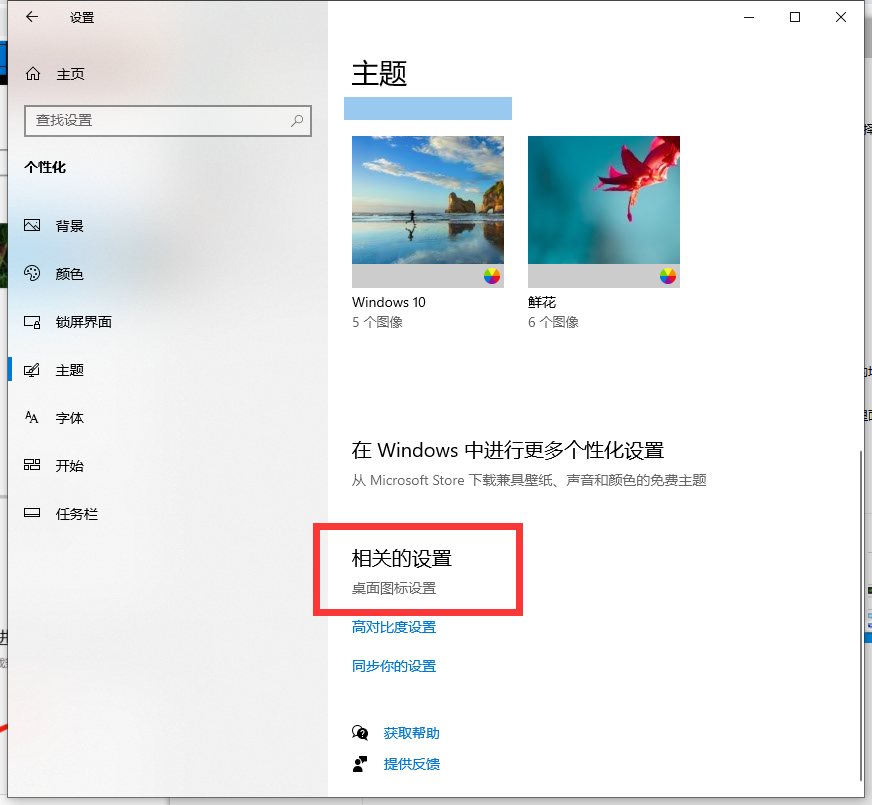Click the 获取帮助 chat bubble icon

360,733
